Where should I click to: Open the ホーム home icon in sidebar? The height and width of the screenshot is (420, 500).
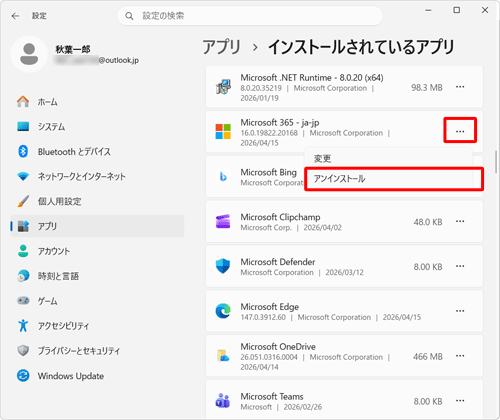click(23, 102)
